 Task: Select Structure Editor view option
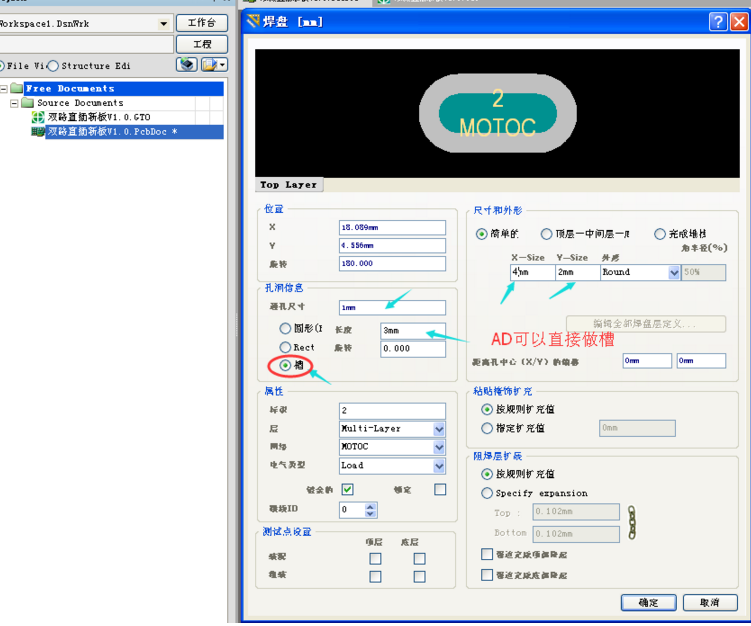[x=53, y=66]
